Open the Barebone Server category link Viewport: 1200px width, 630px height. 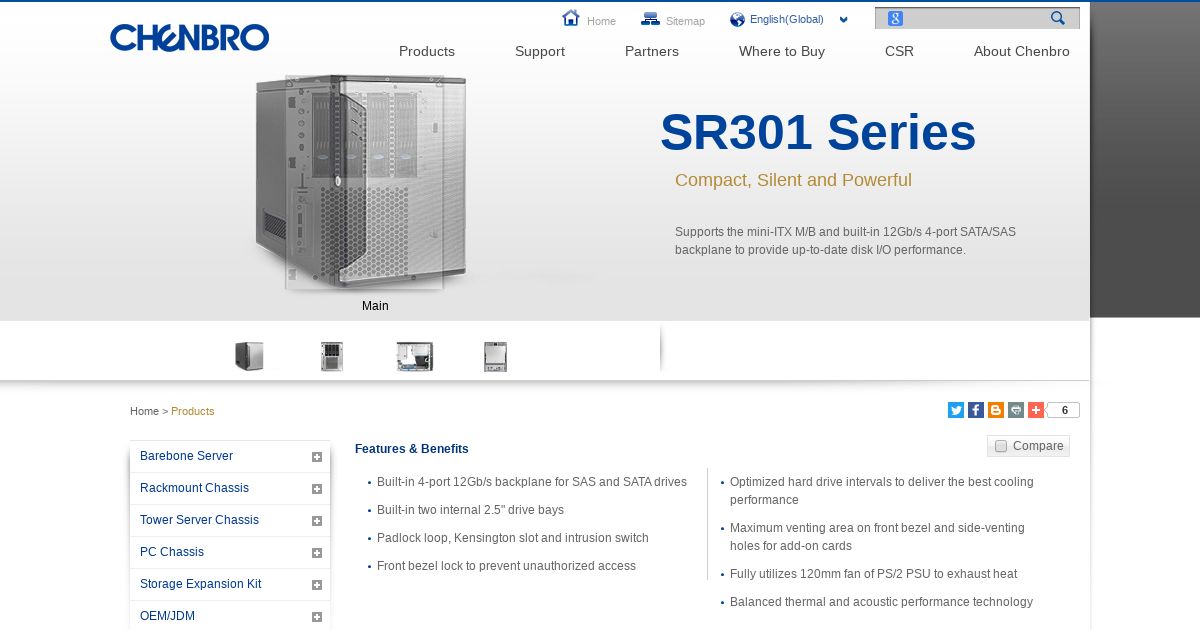(x=186, y=456)
